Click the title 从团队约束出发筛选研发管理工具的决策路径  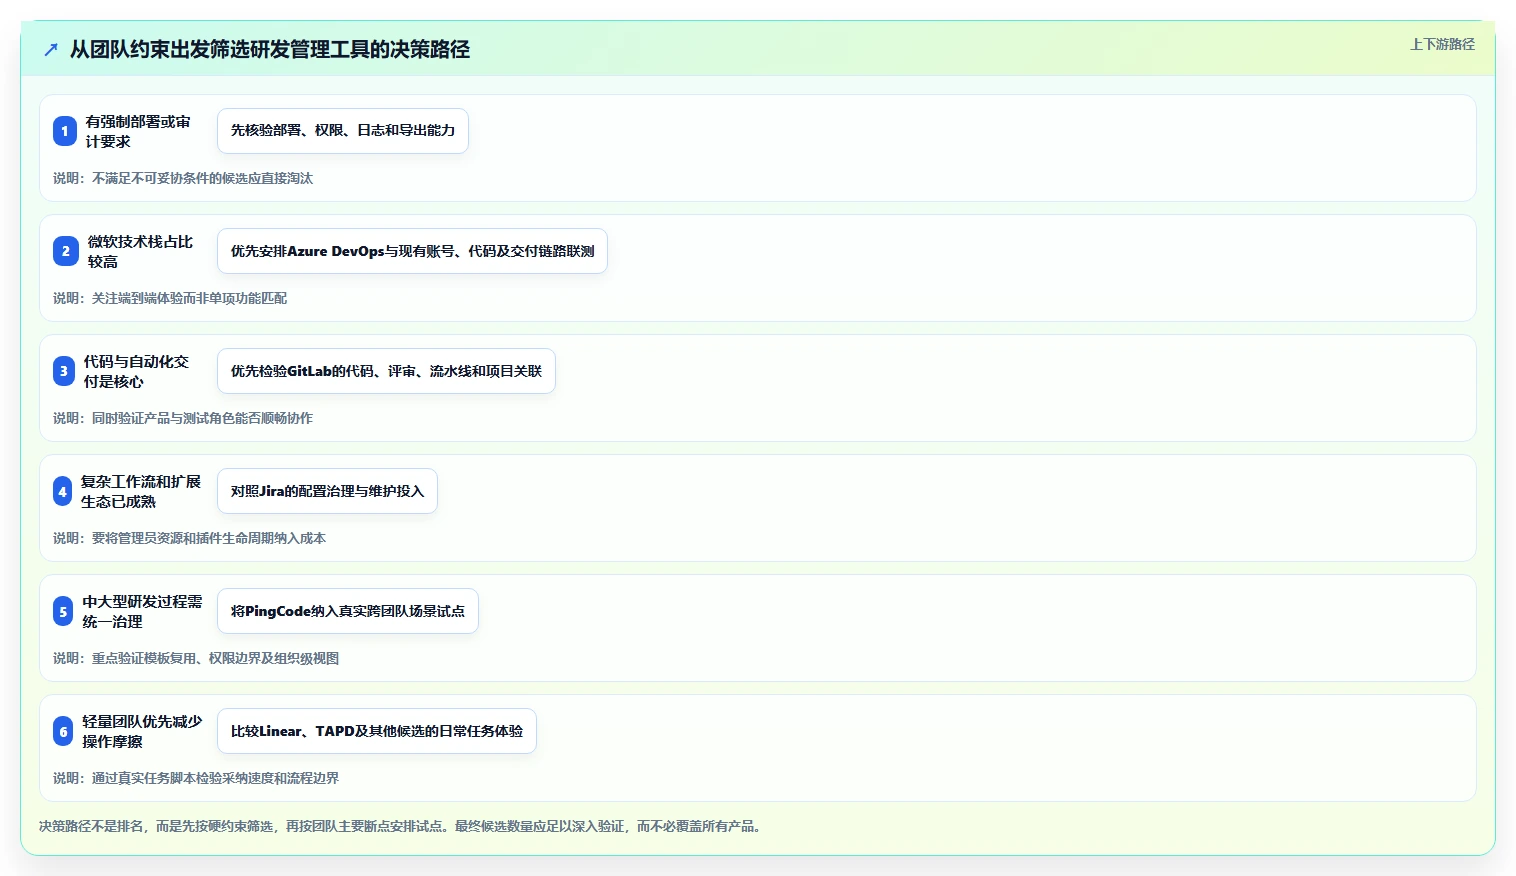(x=270, y=49)
